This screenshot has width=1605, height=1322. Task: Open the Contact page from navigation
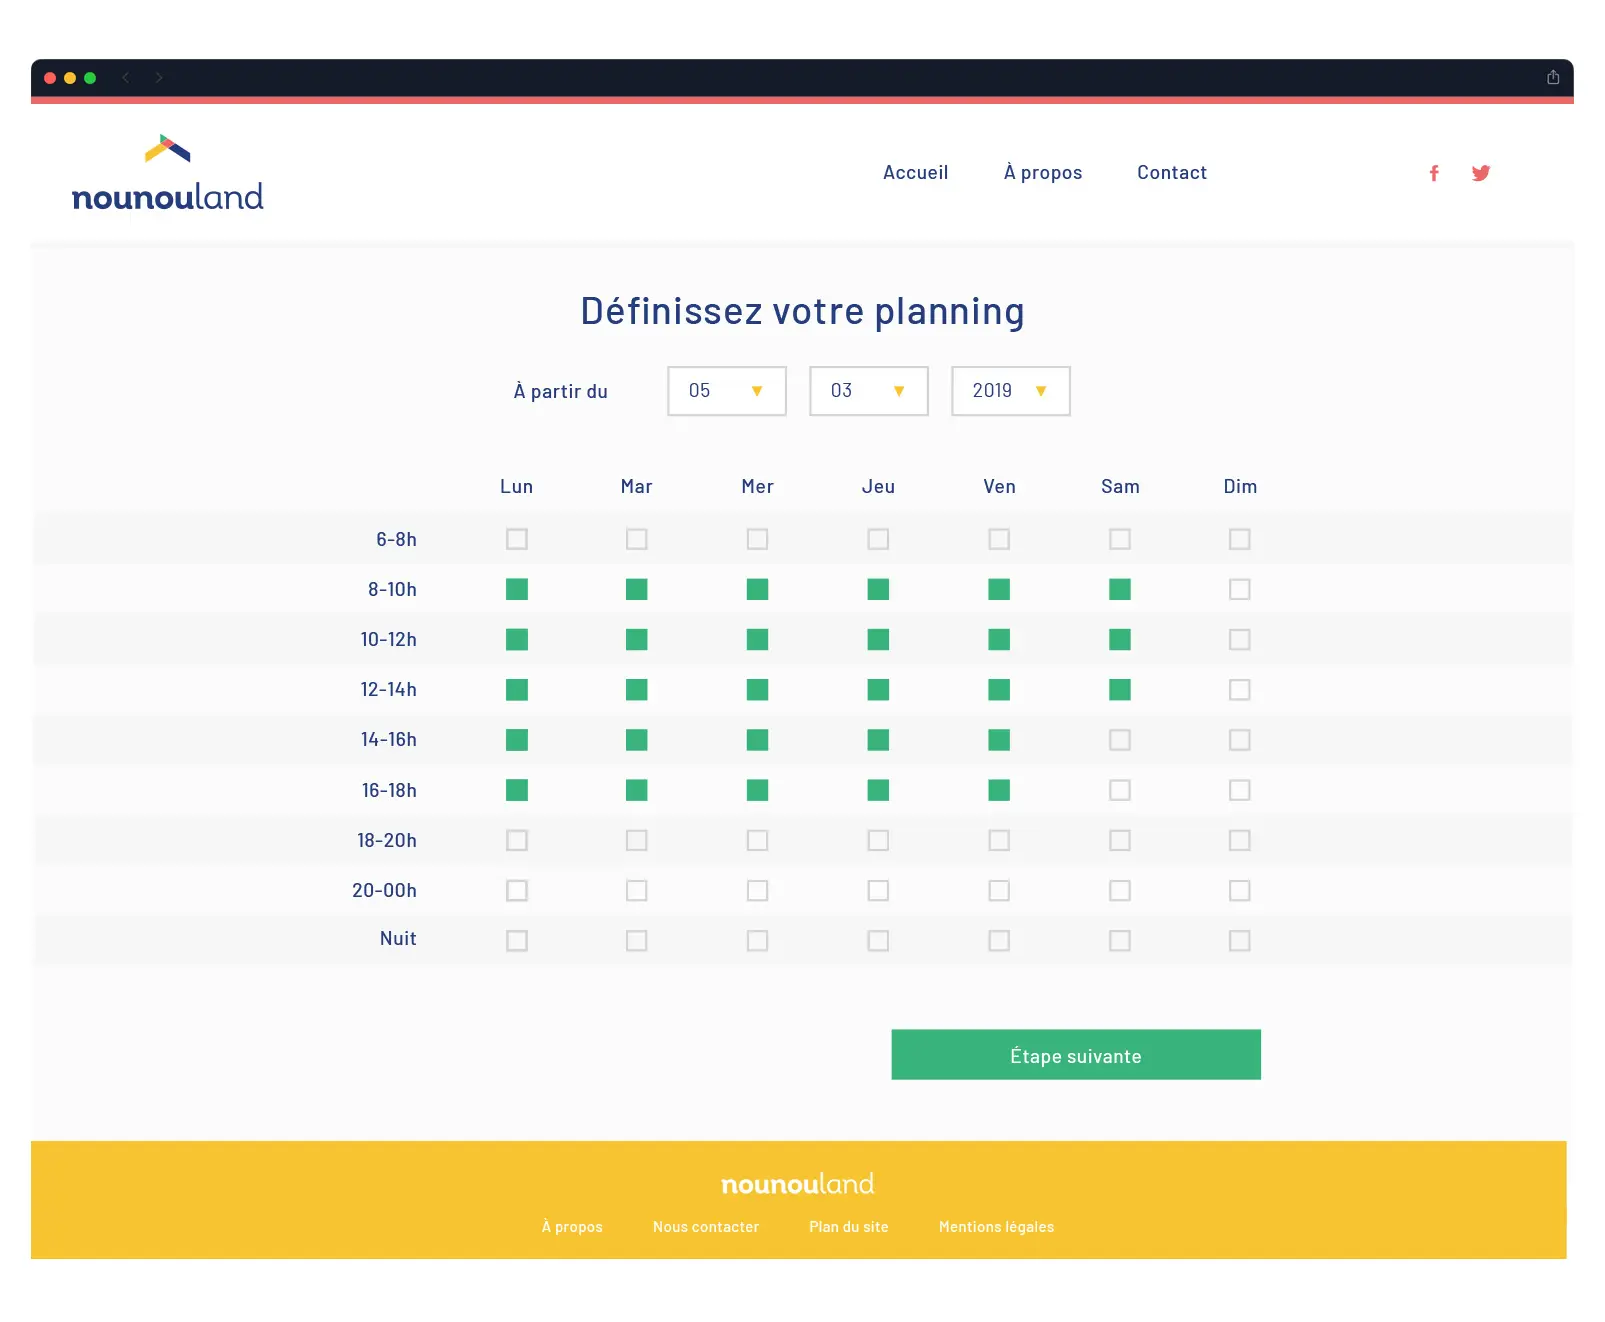pyautogui.click(x=1171, y=173)
